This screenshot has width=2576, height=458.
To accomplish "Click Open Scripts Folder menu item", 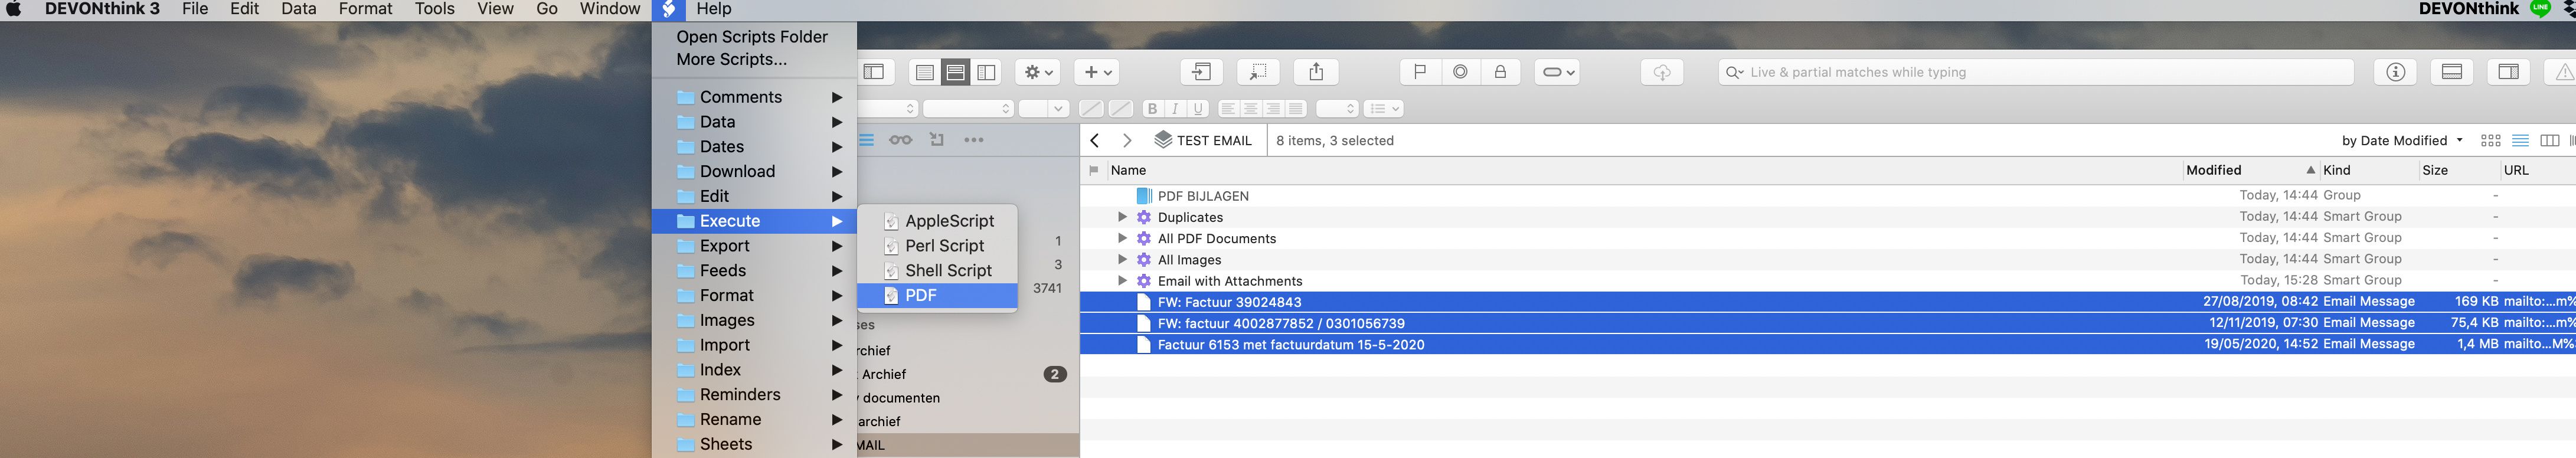I will (x=752, y=37).
